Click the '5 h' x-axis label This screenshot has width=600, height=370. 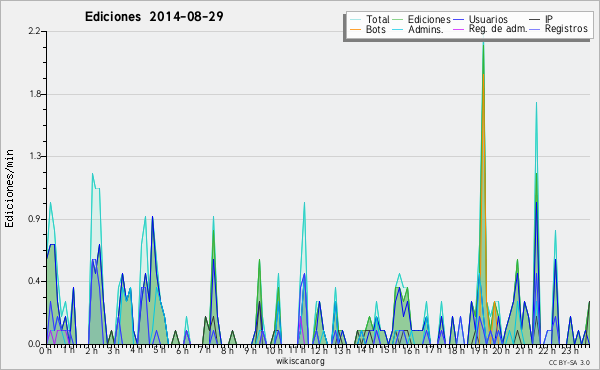pyautogui.click(x=159, y=350)
